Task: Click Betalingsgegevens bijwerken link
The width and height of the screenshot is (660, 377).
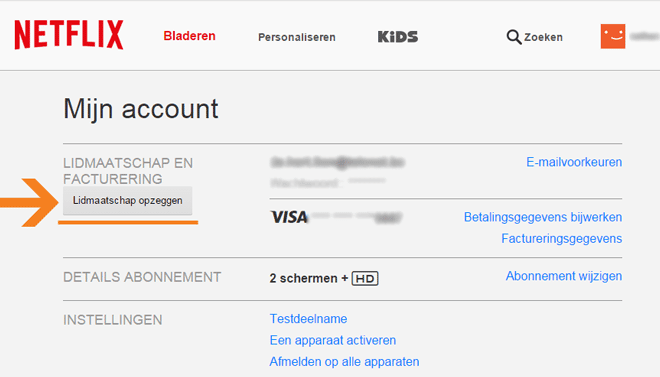Action: point(543,217)
